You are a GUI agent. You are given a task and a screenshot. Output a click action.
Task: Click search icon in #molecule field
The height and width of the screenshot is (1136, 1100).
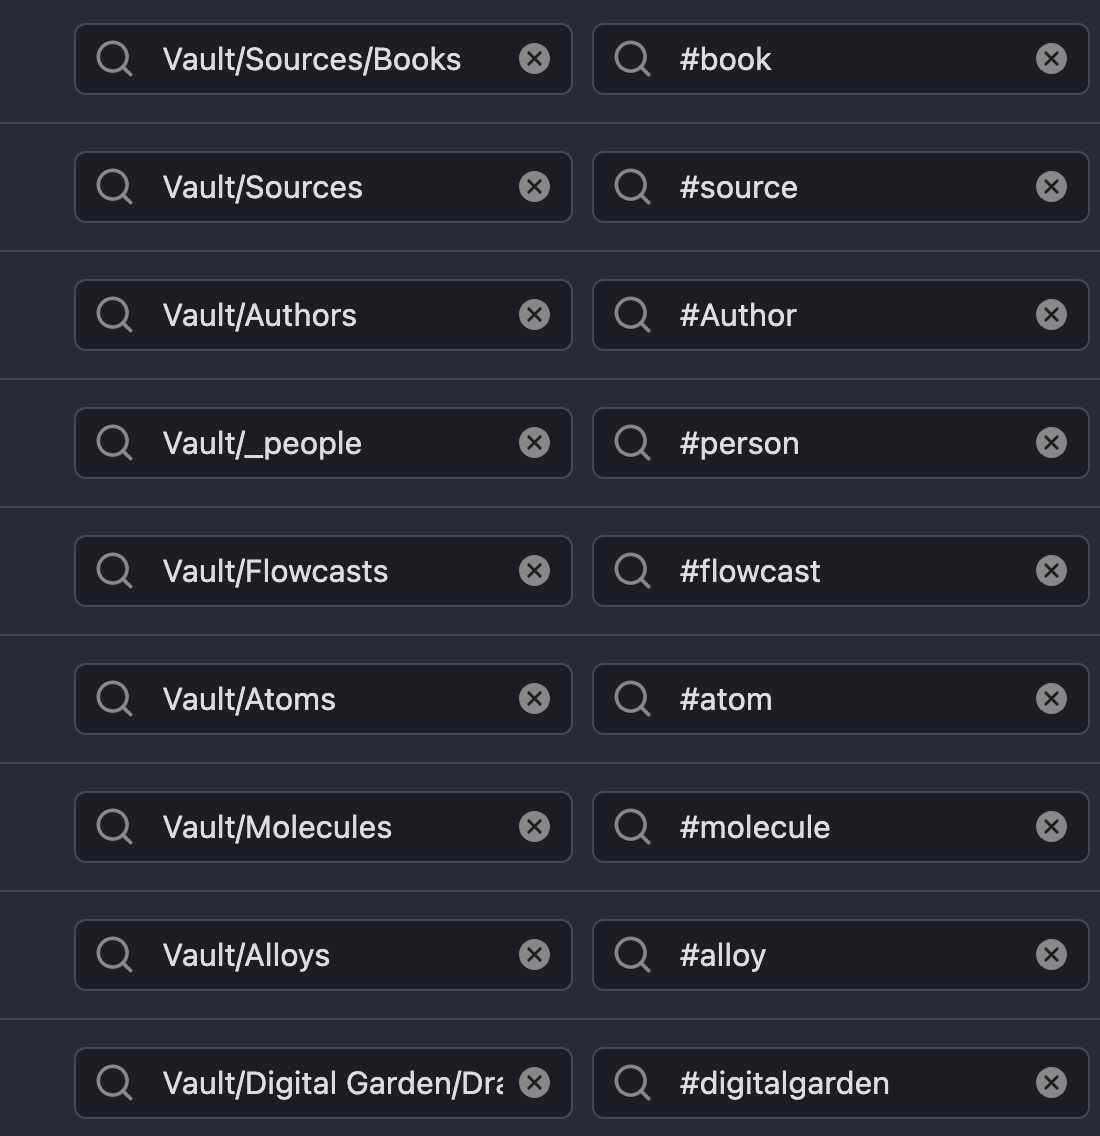click(x=632, y=827)
